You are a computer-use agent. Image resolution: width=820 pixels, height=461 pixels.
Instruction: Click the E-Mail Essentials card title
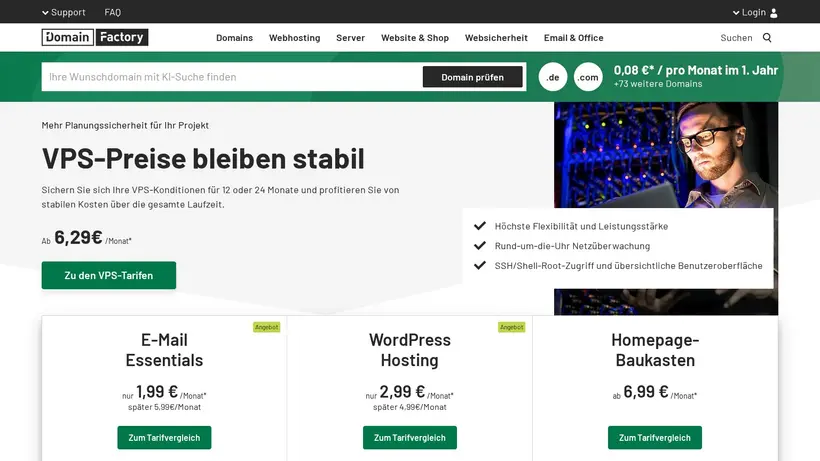164,350
